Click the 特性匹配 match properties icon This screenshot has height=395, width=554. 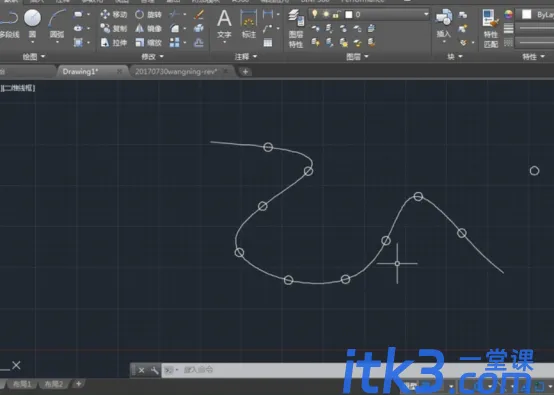point(490,29)
